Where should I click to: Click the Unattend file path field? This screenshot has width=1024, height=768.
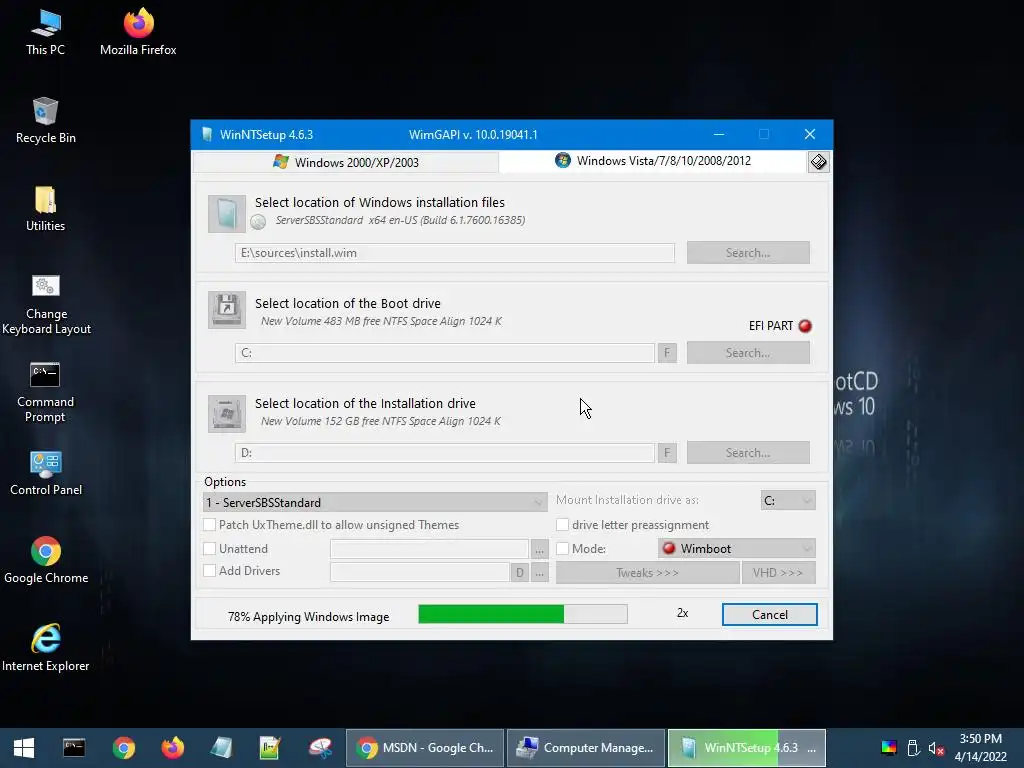[429, 549]
